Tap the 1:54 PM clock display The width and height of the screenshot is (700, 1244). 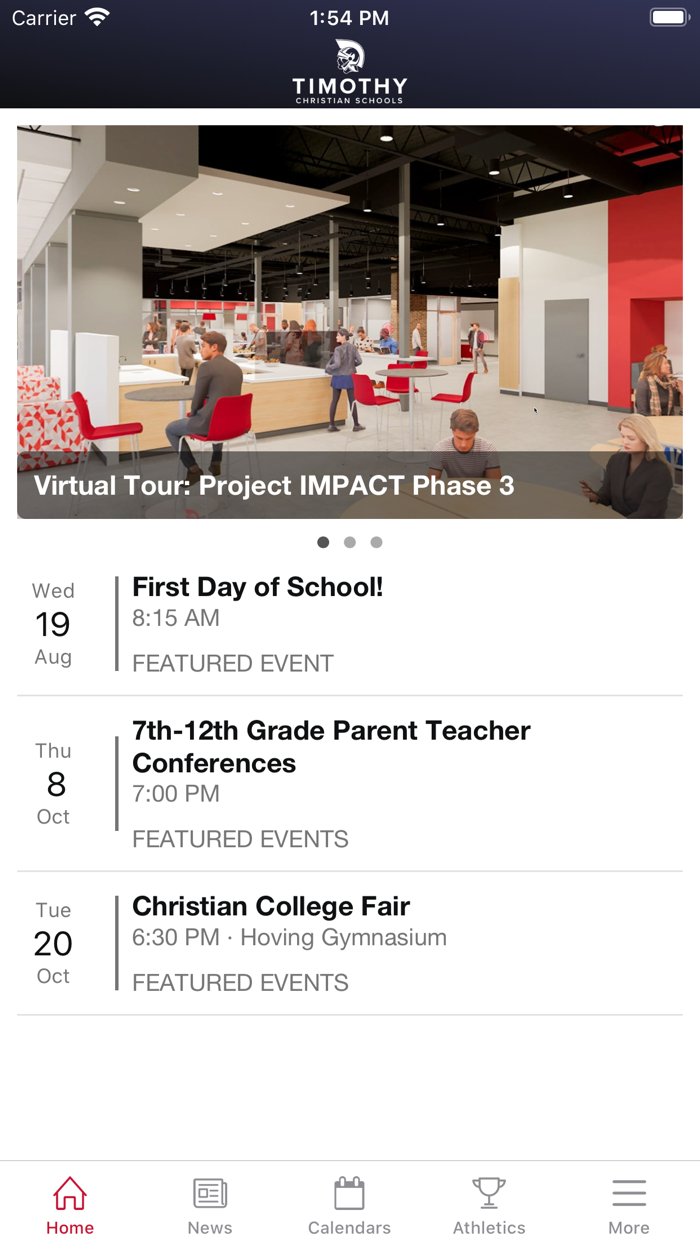[x=349, y=16]
